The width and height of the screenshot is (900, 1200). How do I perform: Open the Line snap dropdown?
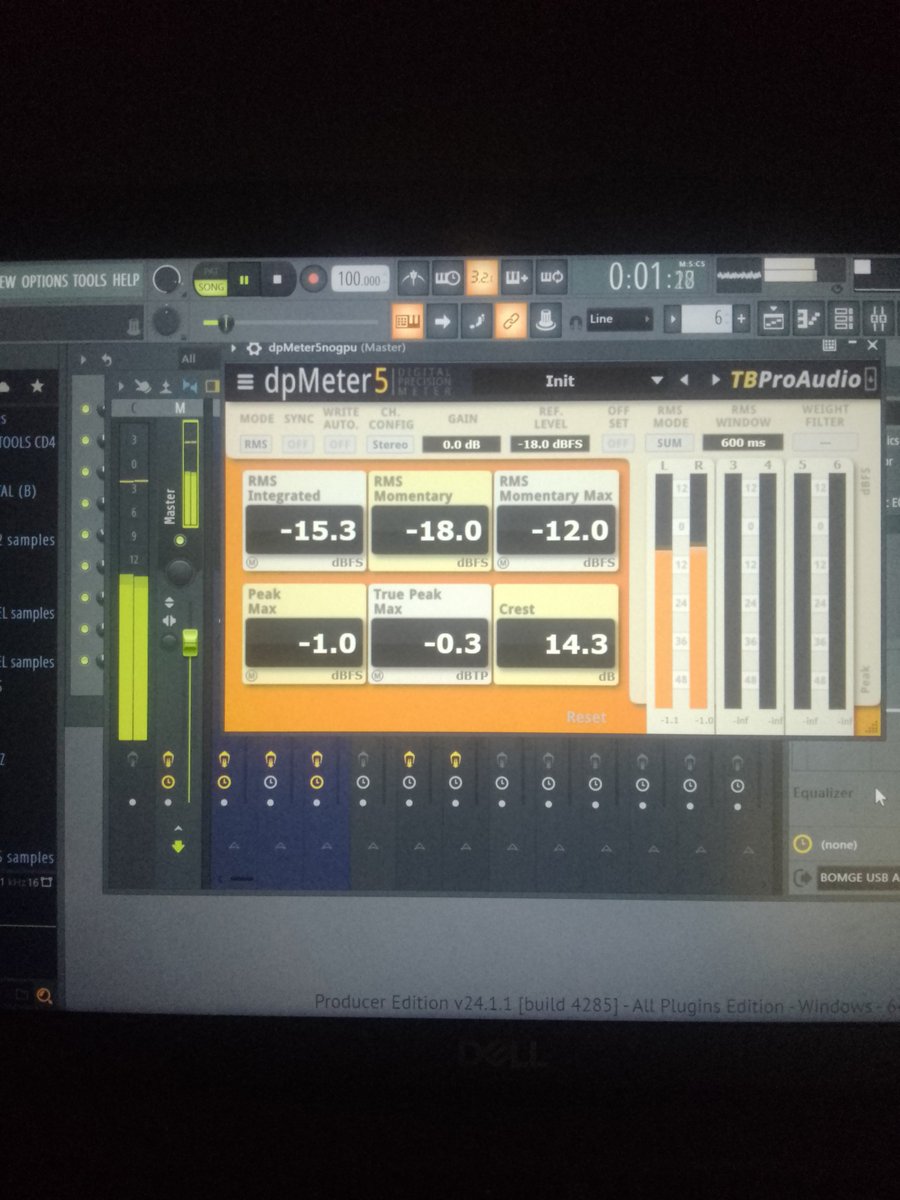(x=620, y=320)
